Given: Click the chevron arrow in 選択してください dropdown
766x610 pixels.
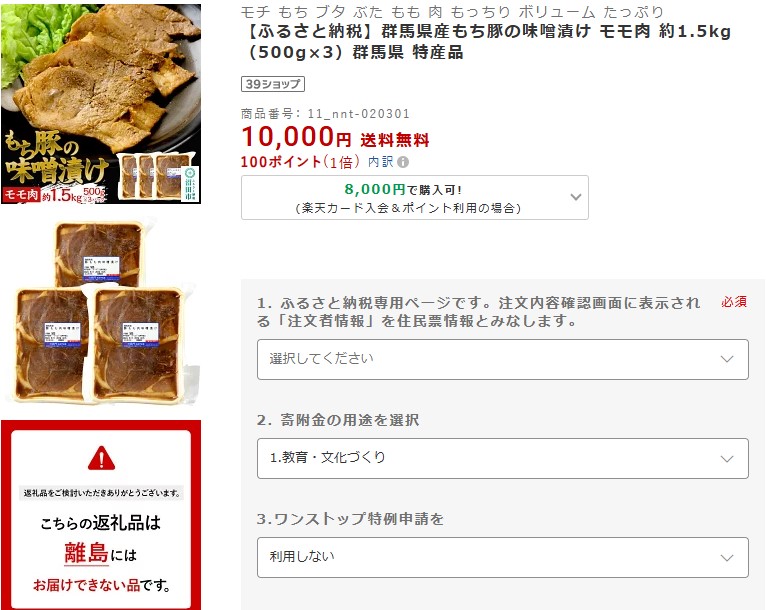Looking at the screenshot, I should [727, 359].
